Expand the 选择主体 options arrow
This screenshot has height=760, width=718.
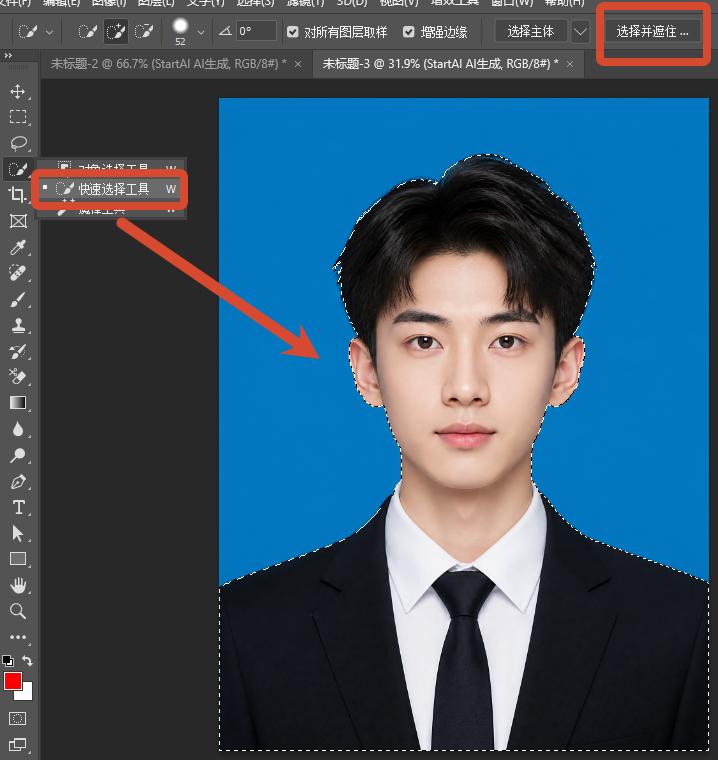tap(580, 32)
